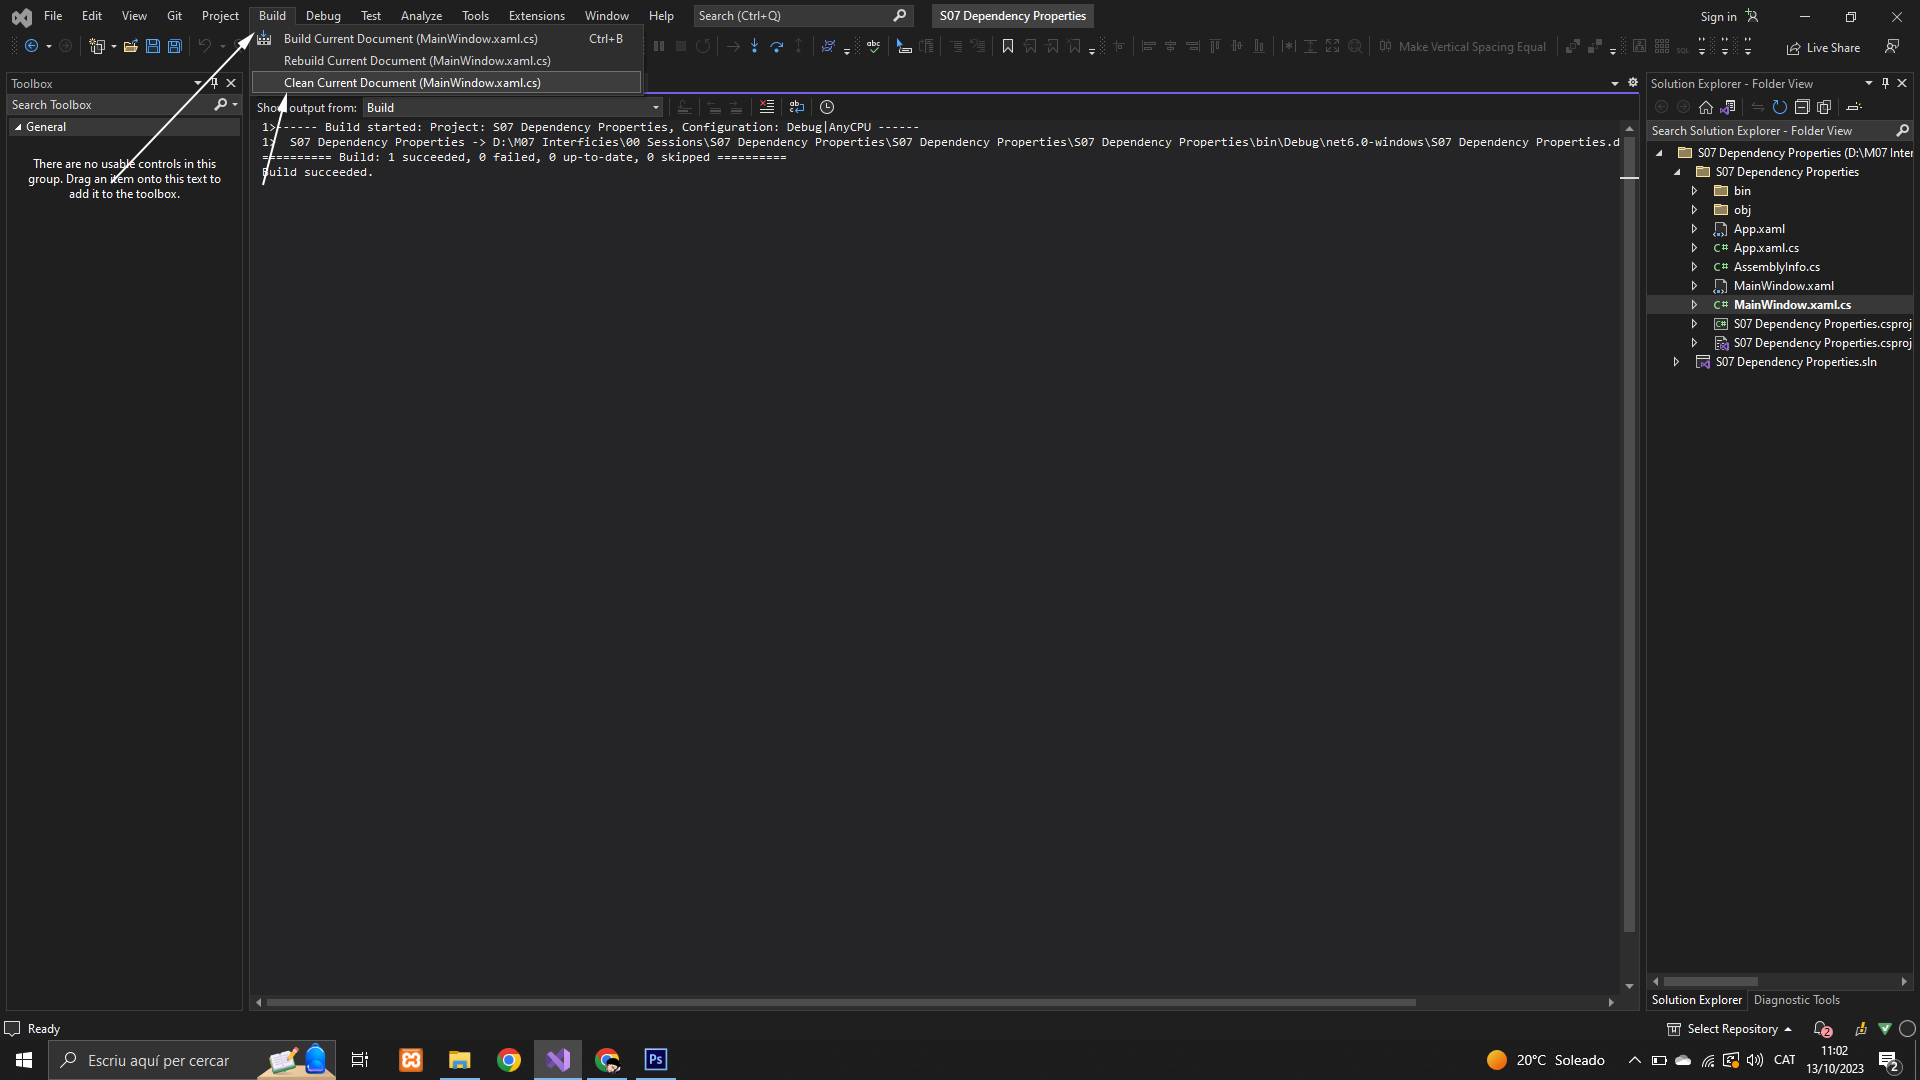The image size is (1920, 1080).
Task: Click the Output horizontal scrollbar thumb
Action: pyautogui.click(x=840, y=1002)
